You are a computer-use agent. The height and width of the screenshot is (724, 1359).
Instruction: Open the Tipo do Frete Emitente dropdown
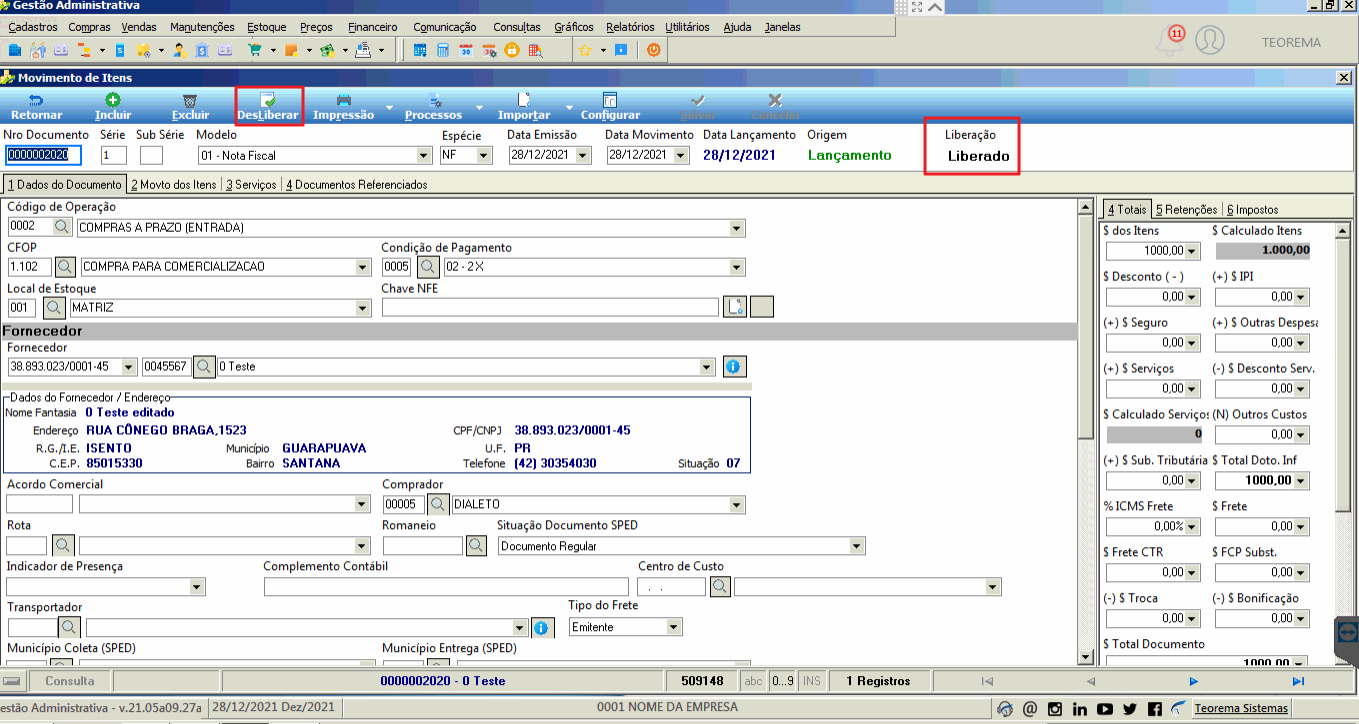tap(674, 627)
